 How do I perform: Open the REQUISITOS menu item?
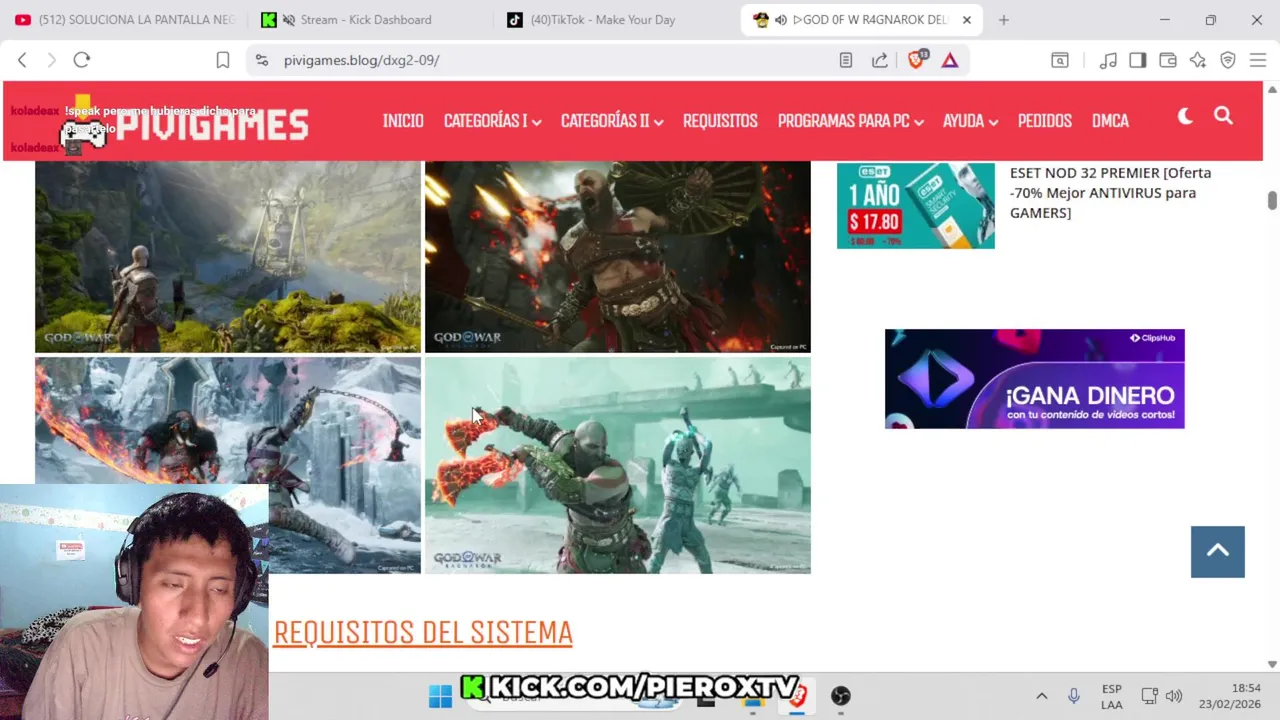click(x=720, y=121)
